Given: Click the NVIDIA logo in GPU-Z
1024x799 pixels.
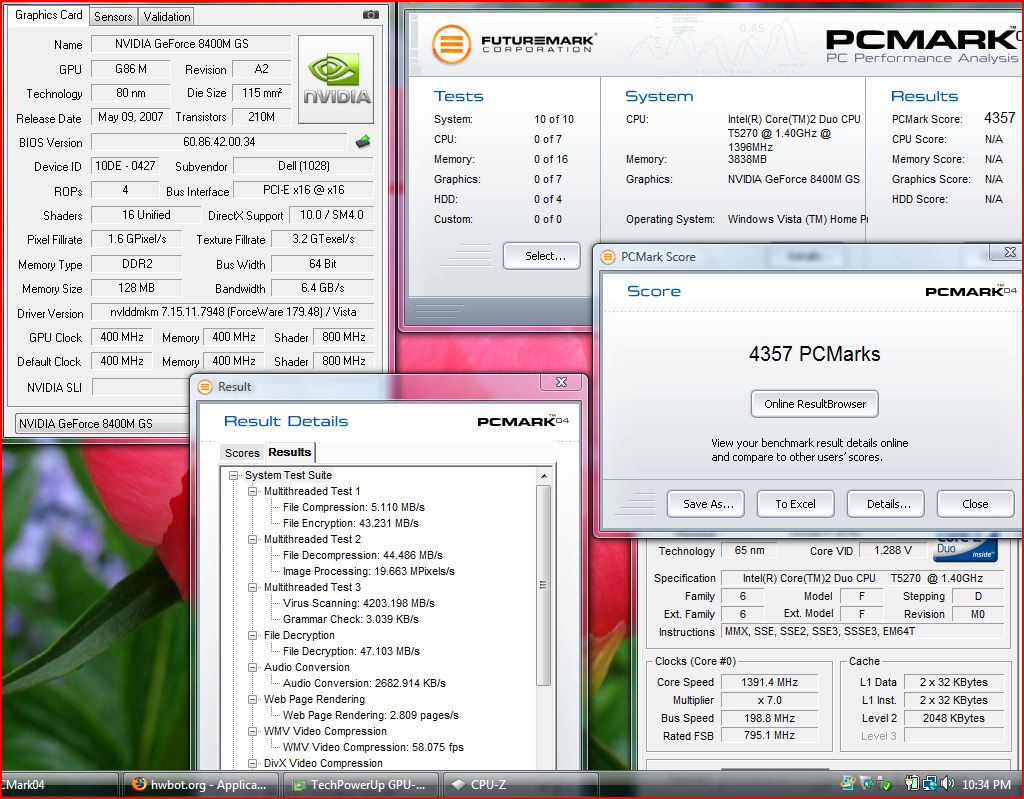Looking at the screenshot, I should point(336,80).
